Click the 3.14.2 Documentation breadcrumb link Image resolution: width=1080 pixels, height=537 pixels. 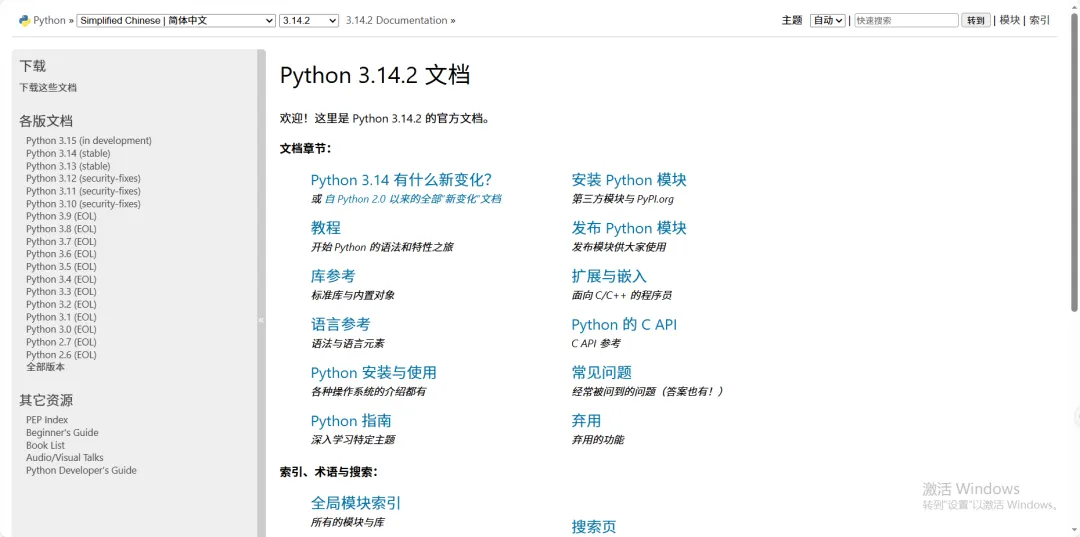397,20
